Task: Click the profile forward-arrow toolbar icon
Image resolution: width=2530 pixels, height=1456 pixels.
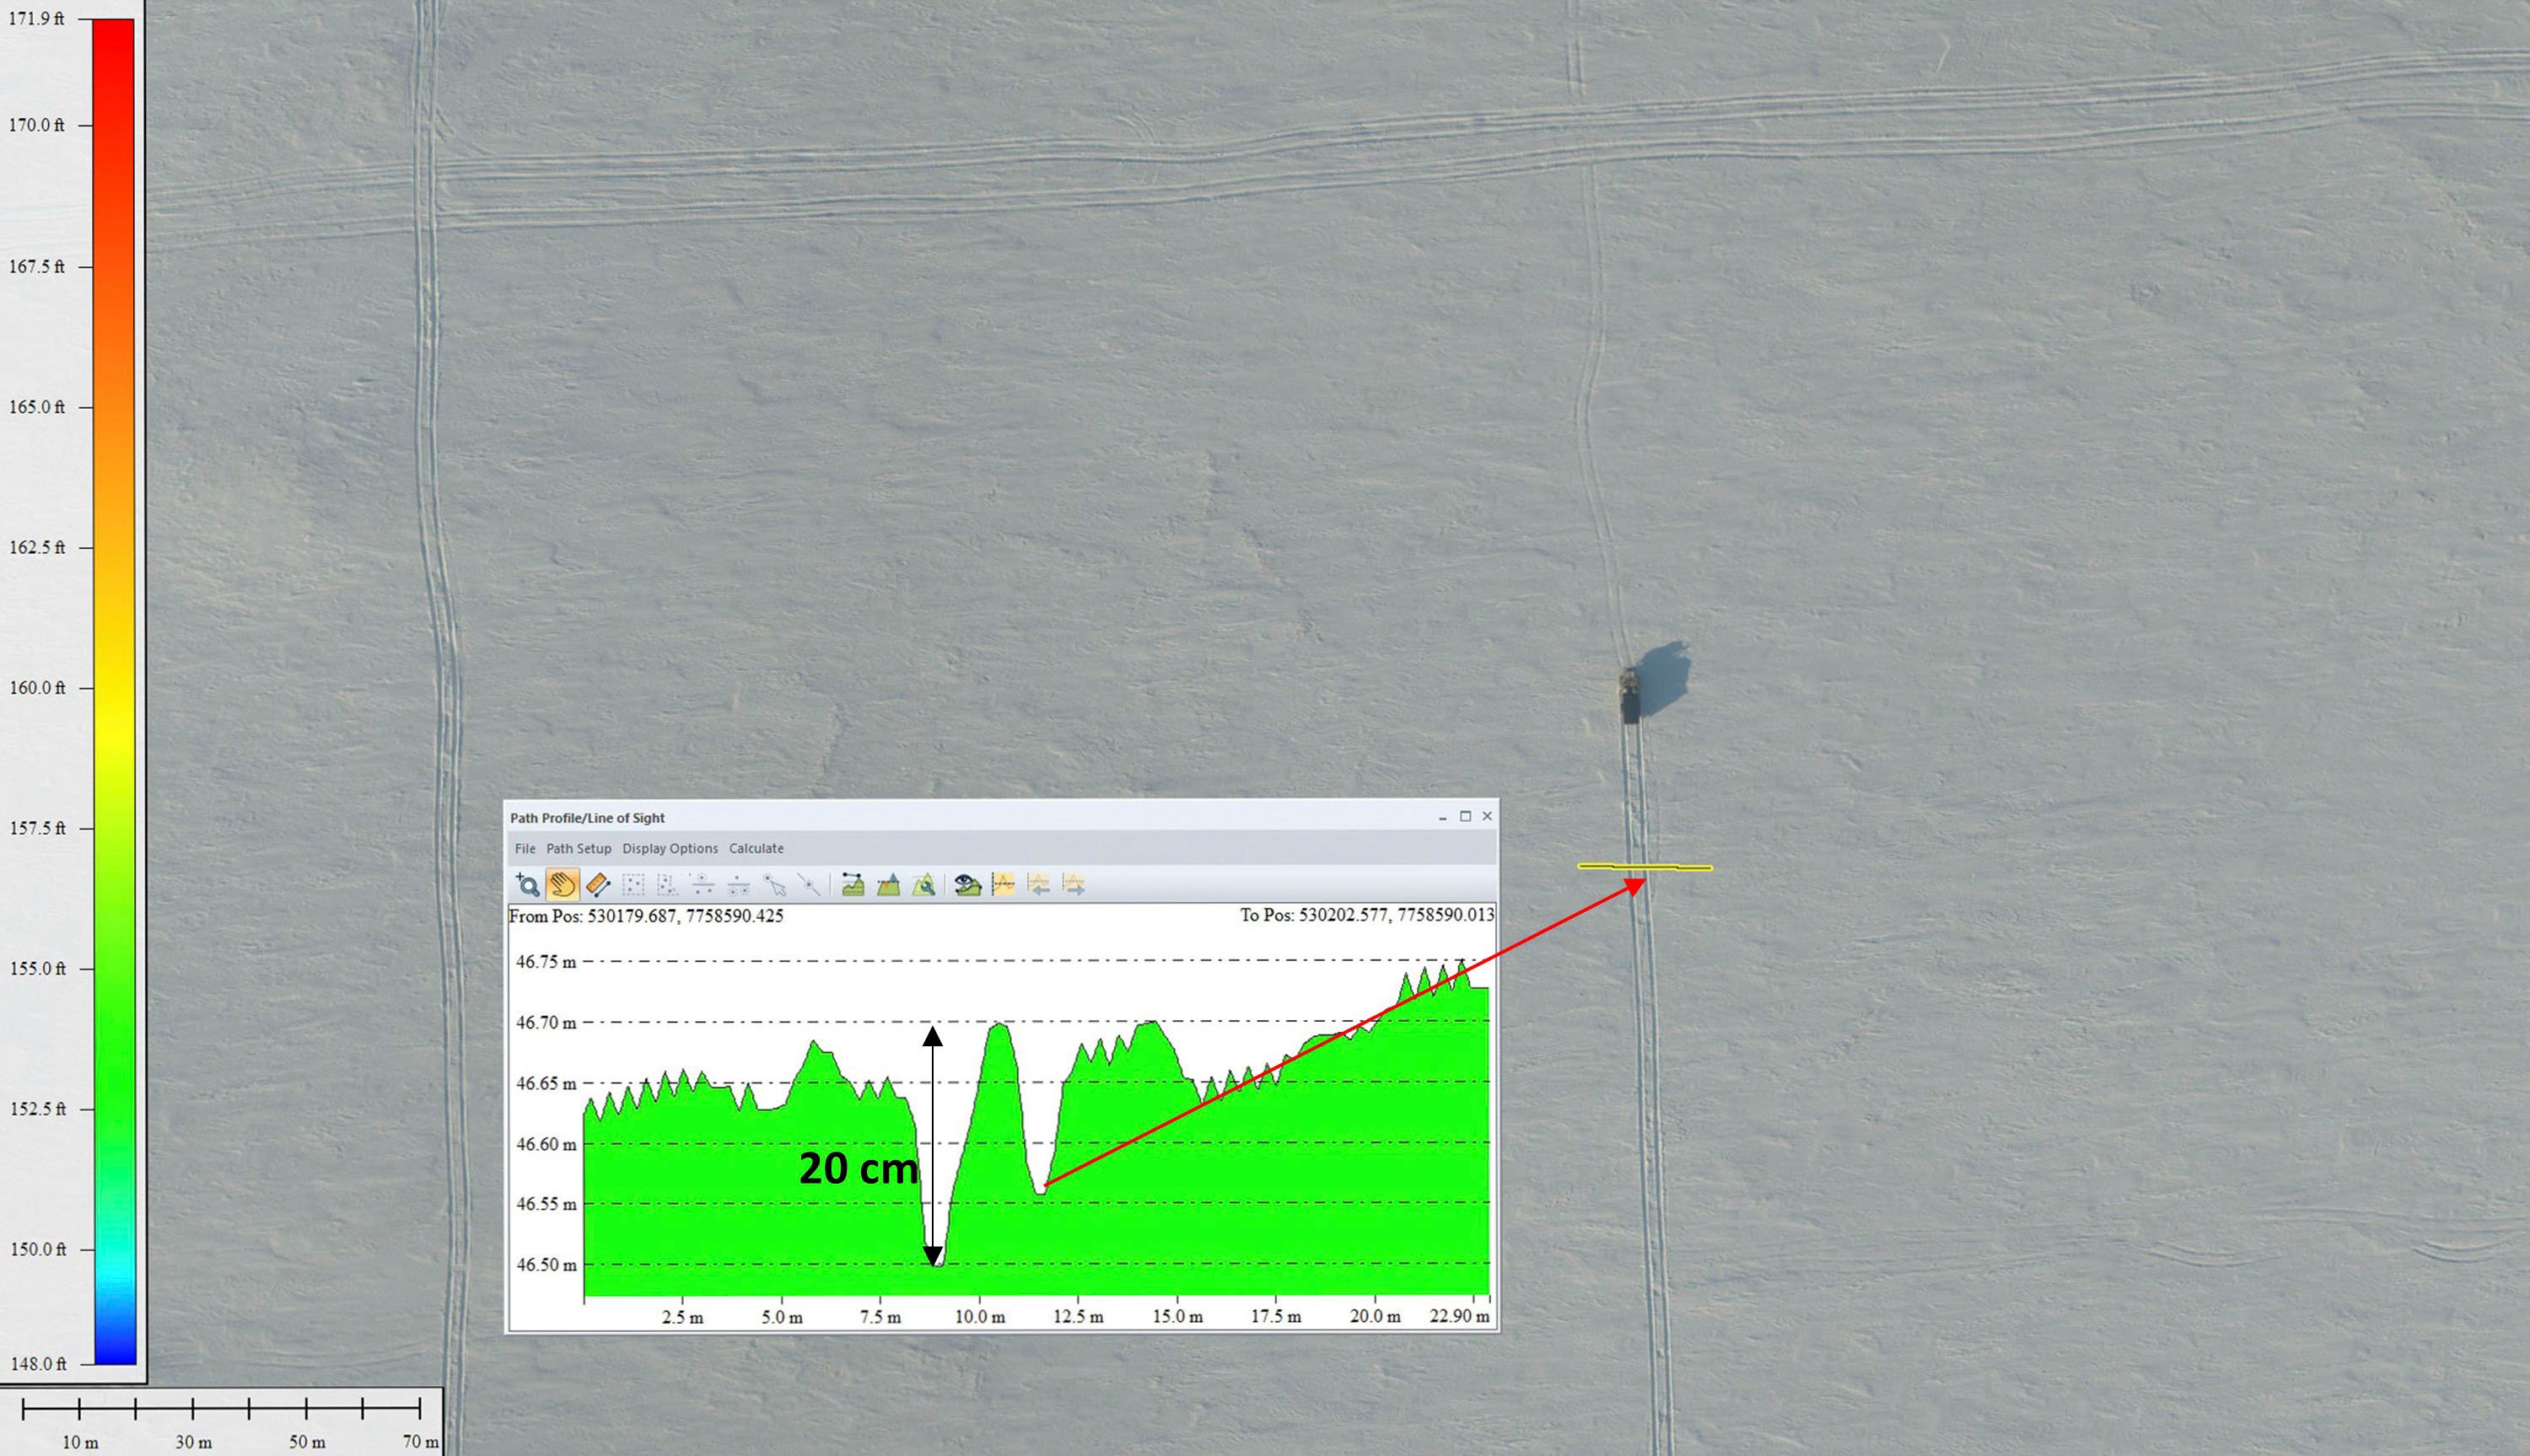Action: pyautogui.click(x=1074, y=884)
